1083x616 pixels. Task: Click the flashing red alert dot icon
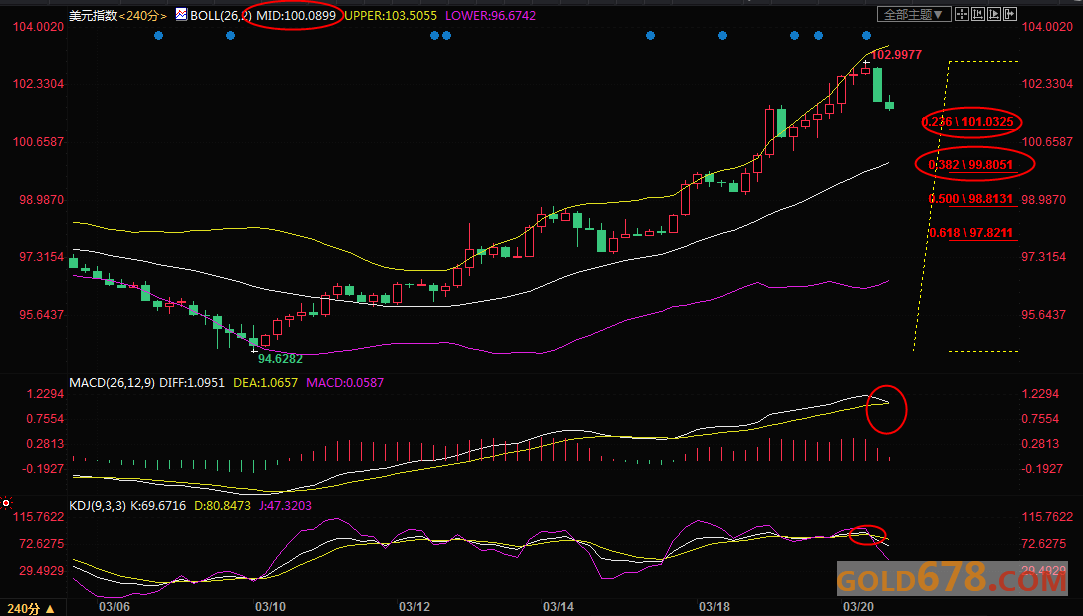(6, 503)
